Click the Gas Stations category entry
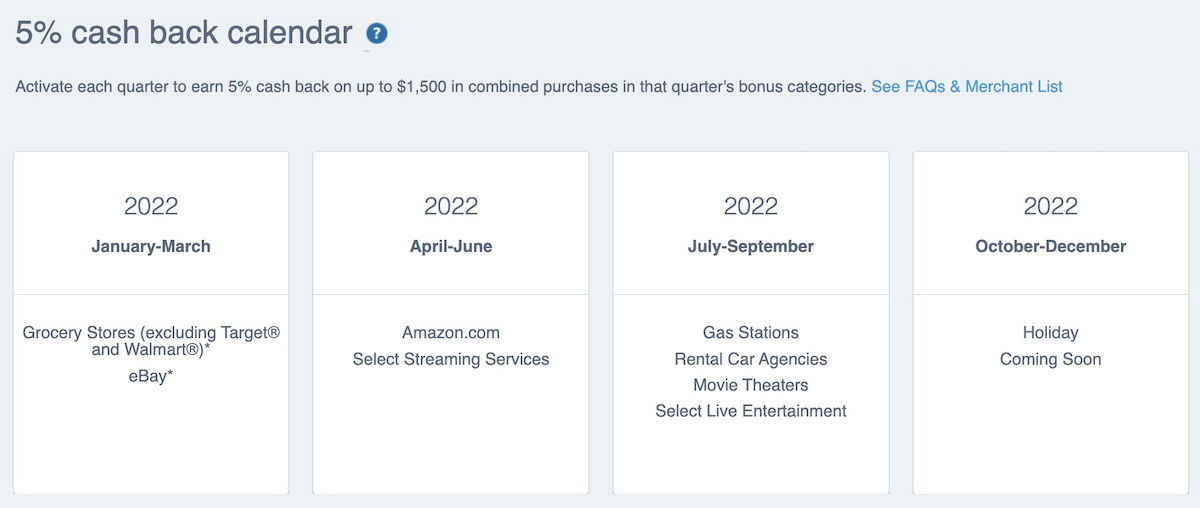This screenshot has height=508, width=1200. [x=751, y=333]
